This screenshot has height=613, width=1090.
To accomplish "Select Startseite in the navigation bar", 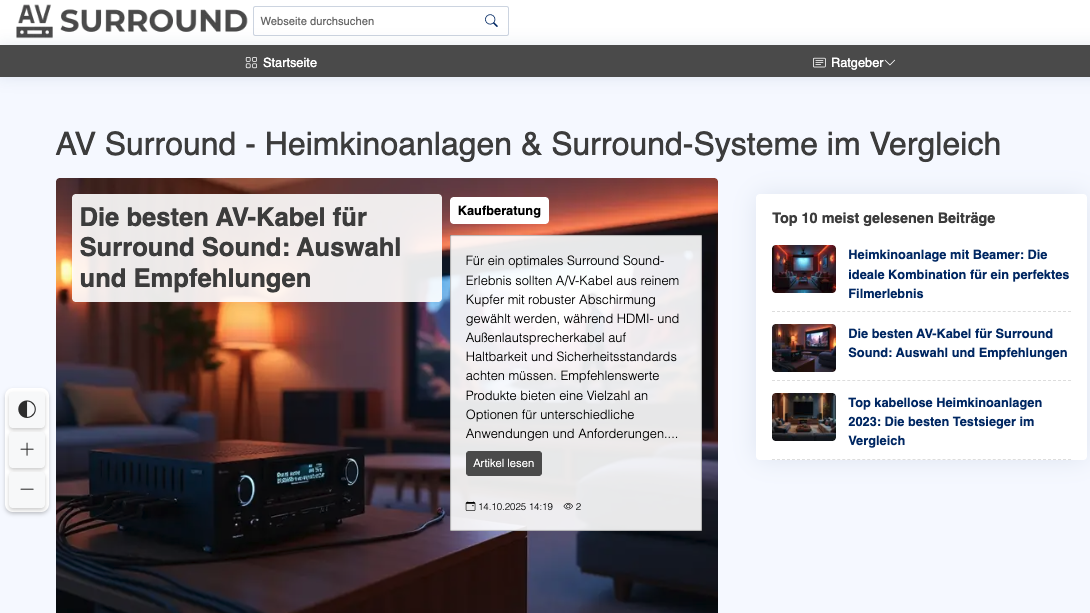I will (288, 62).
